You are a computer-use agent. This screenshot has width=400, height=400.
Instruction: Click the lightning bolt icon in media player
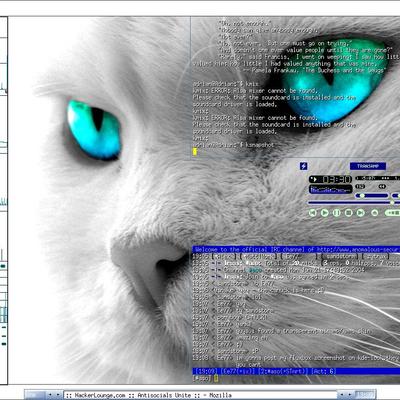[304, 166]
